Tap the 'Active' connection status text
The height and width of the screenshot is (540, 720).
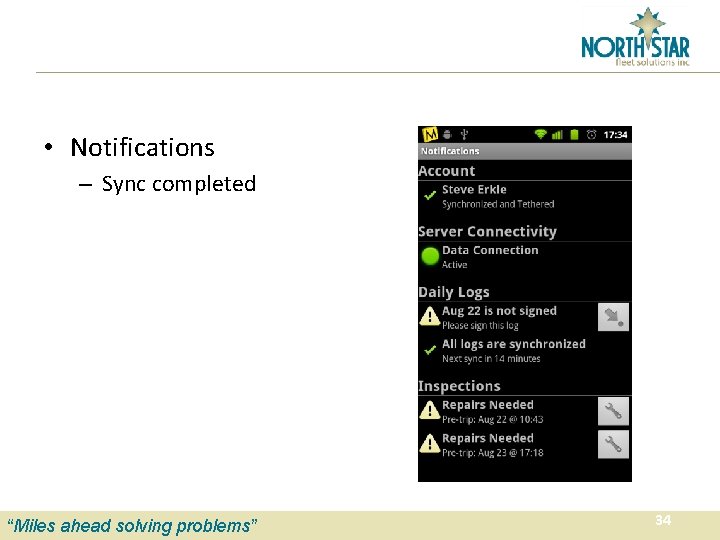tap(455, 265)
